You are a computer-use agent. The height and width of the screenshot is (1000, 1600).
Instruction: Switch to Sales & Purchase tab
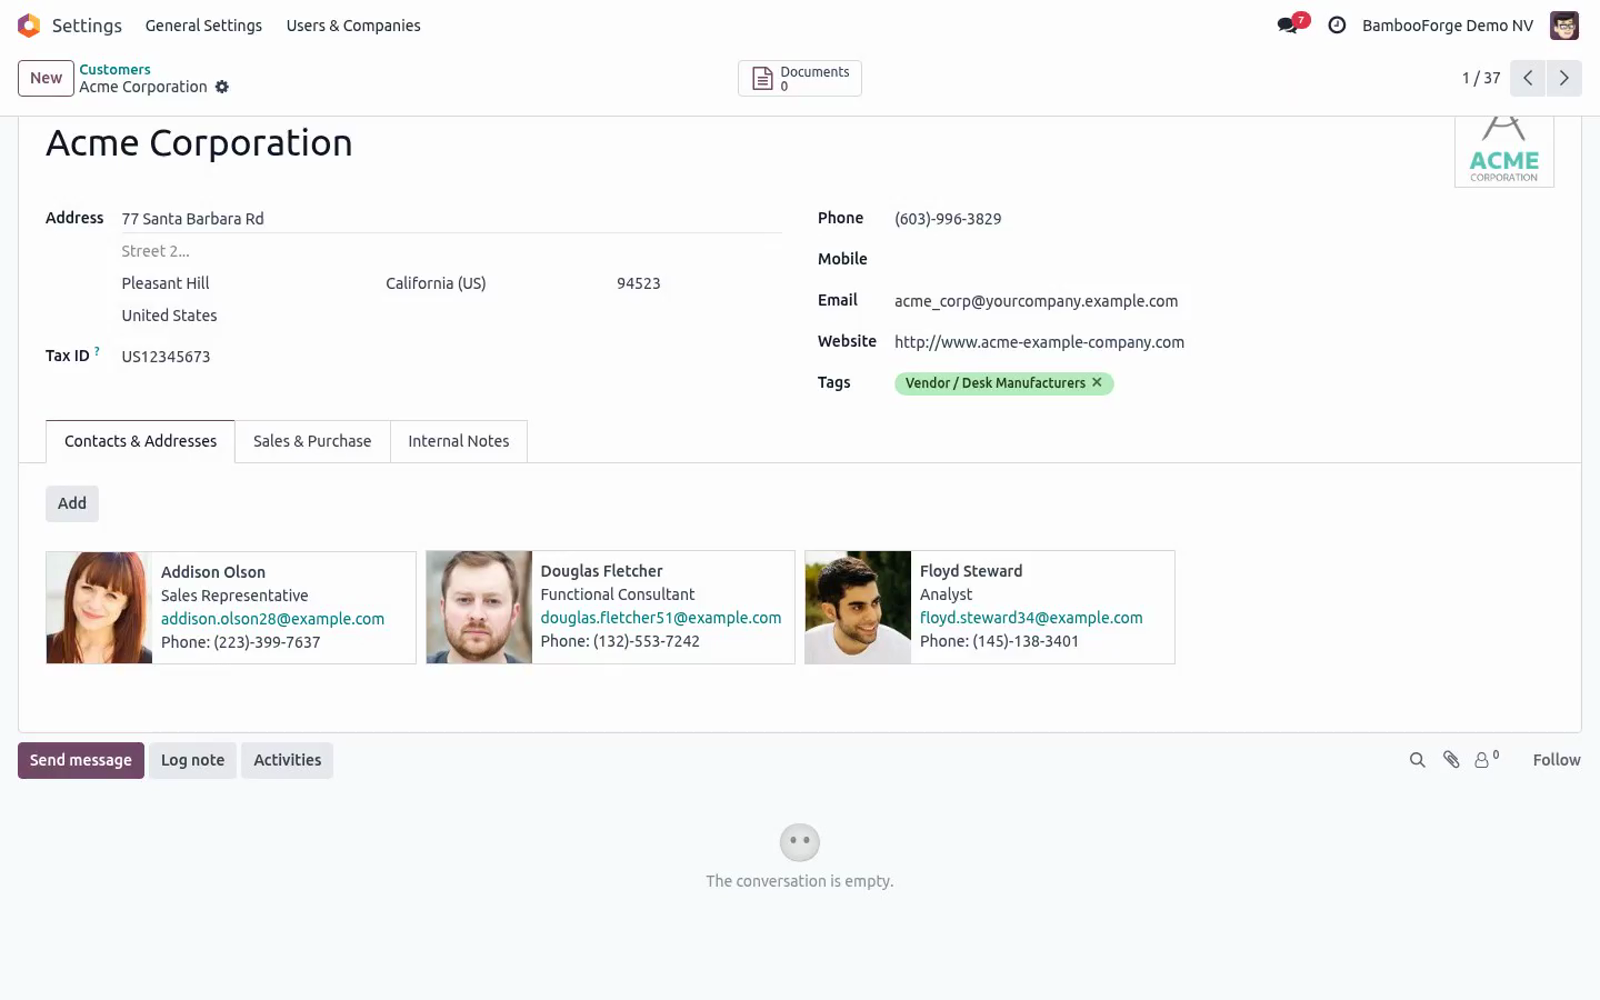312,441
